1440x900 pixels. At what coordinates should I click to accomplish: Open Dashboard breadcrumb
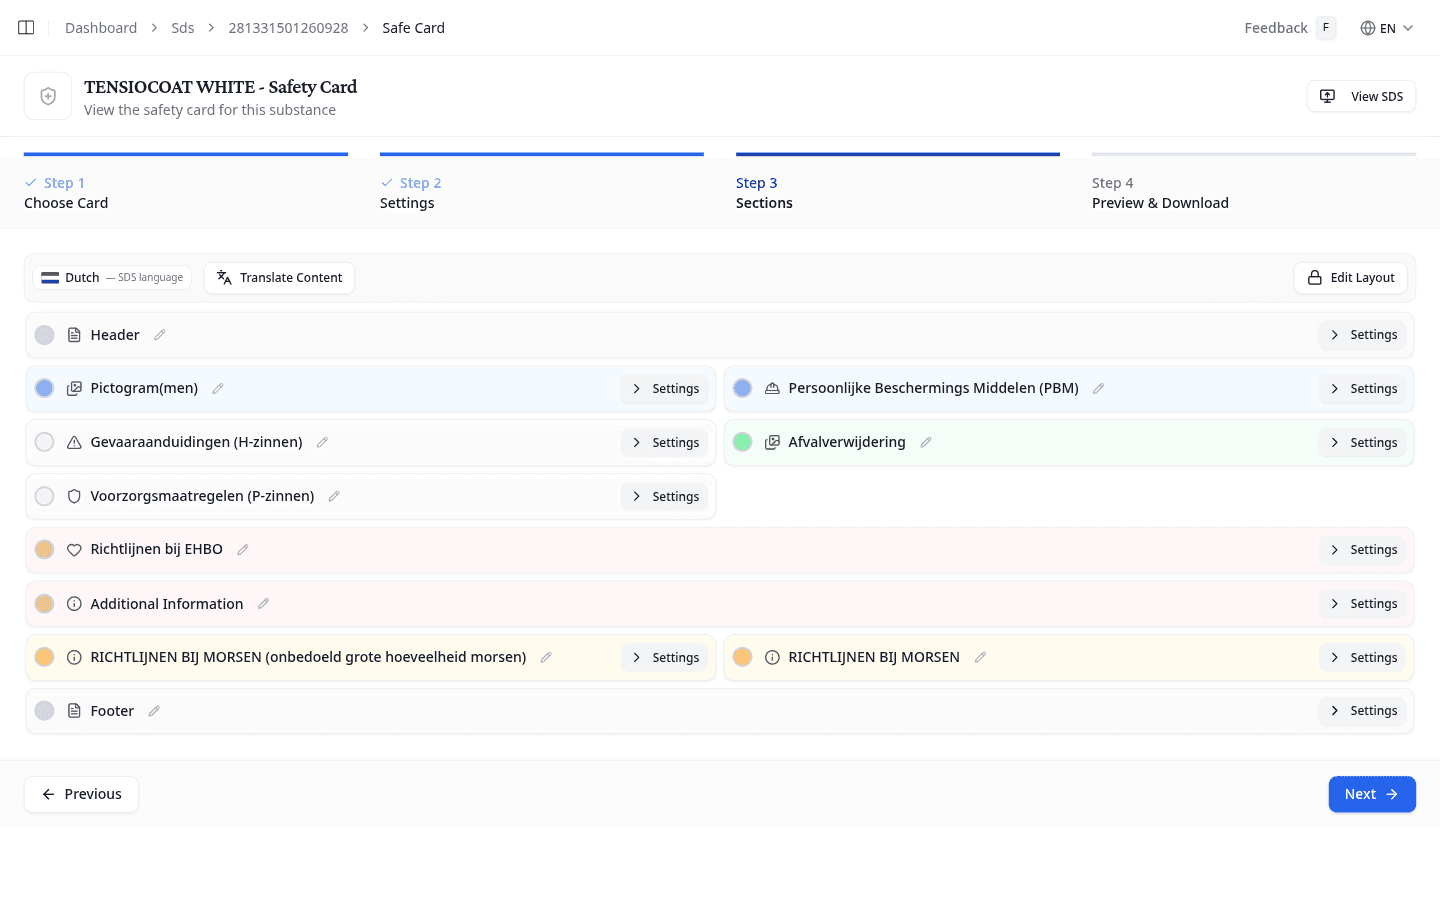pos(101,28)
